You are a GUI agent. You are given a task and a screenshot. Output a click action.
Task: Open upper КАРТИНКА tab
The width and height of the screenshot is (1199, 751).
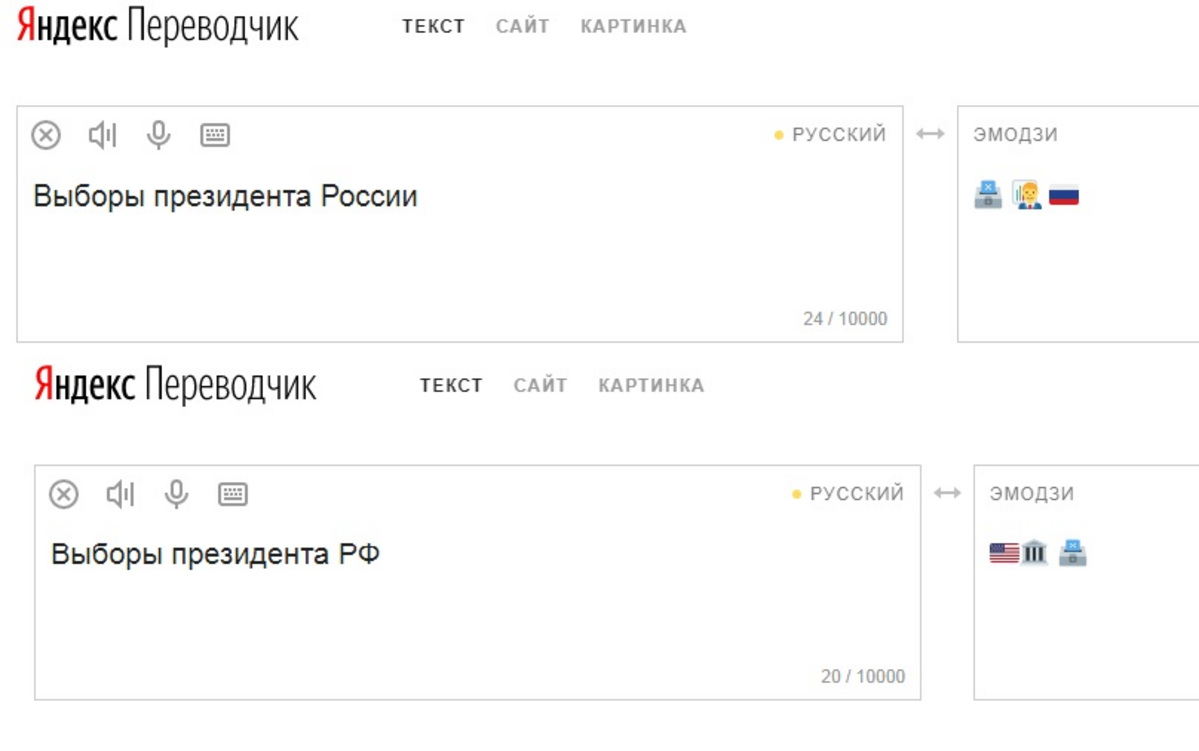click(633, 27)
